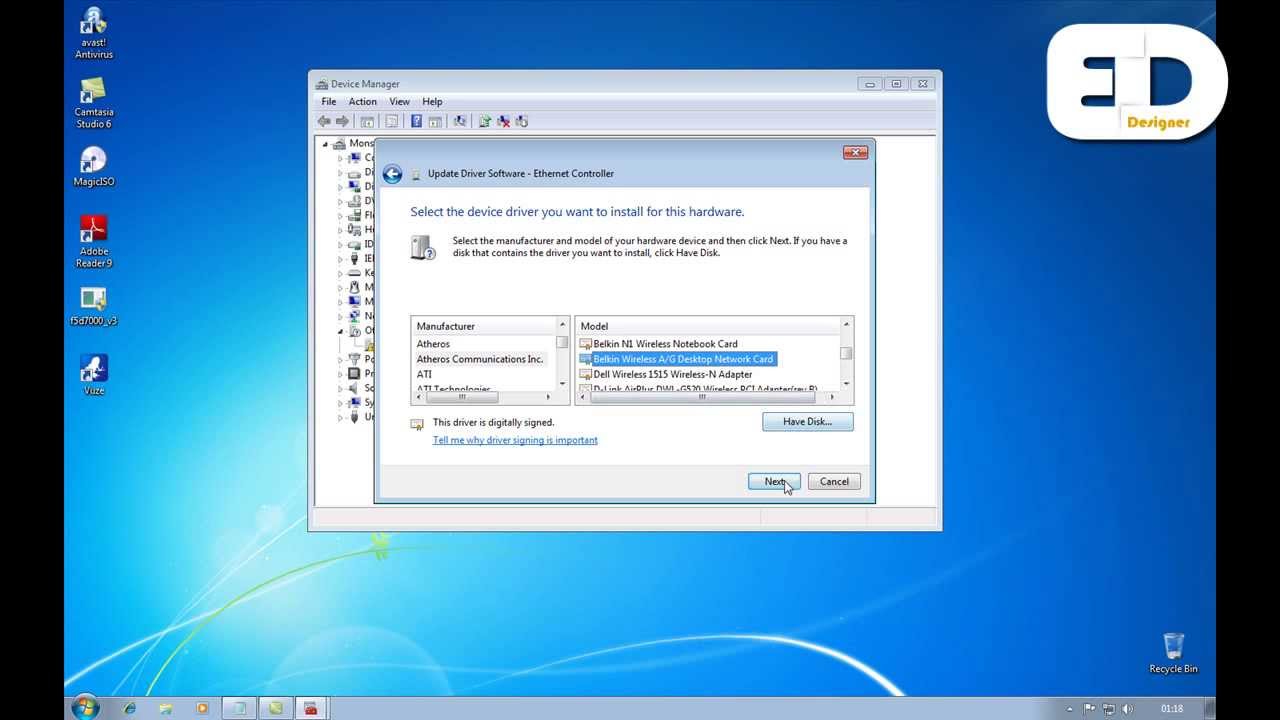Click Model list vertical scrollbar thumb

(x=846, y=353)
